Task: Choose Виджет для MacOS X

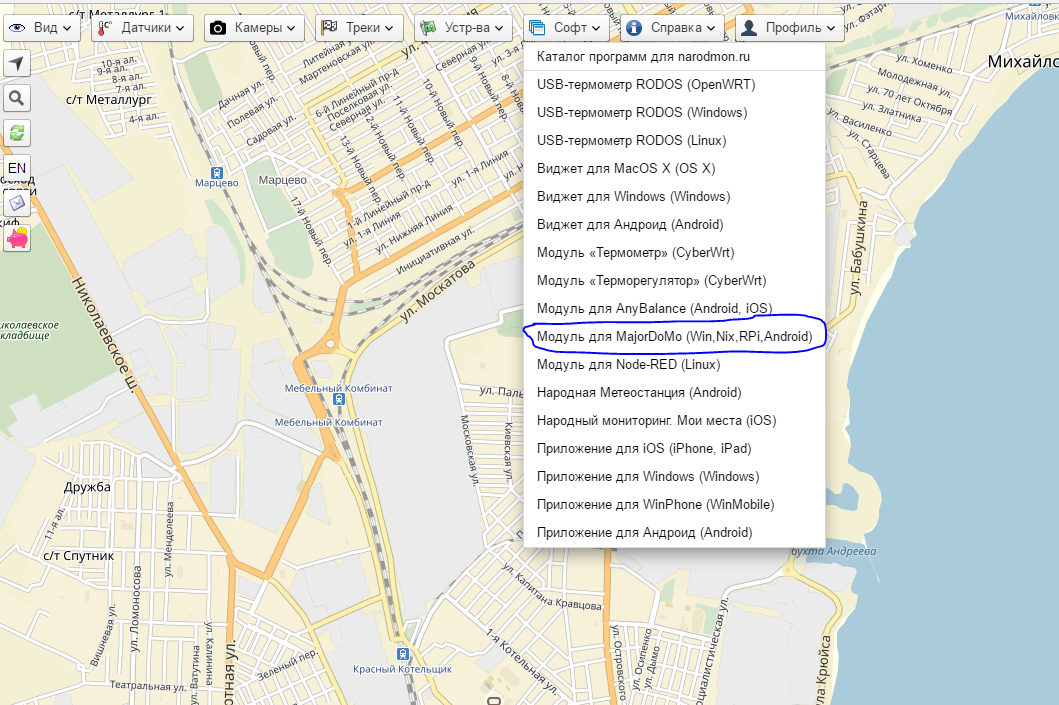Action: [x=674, y=168]
